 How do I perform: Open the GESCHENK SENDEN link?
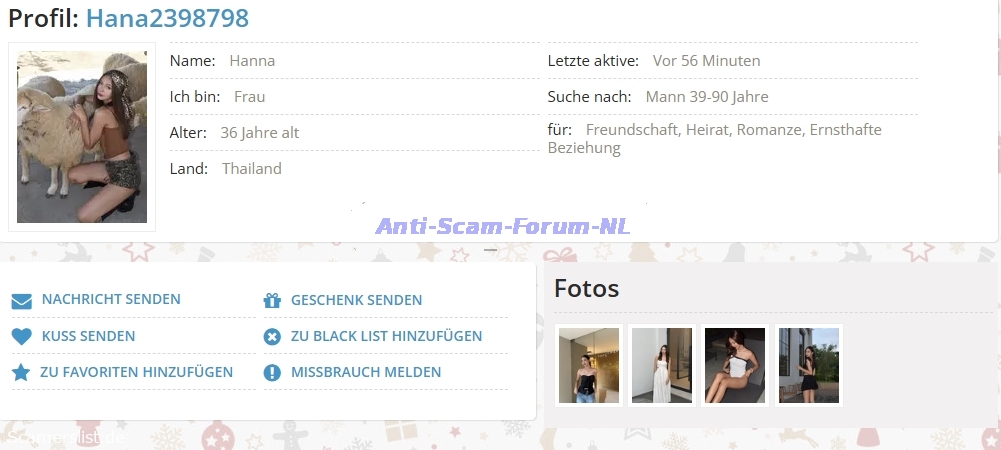tap(356, 300)
